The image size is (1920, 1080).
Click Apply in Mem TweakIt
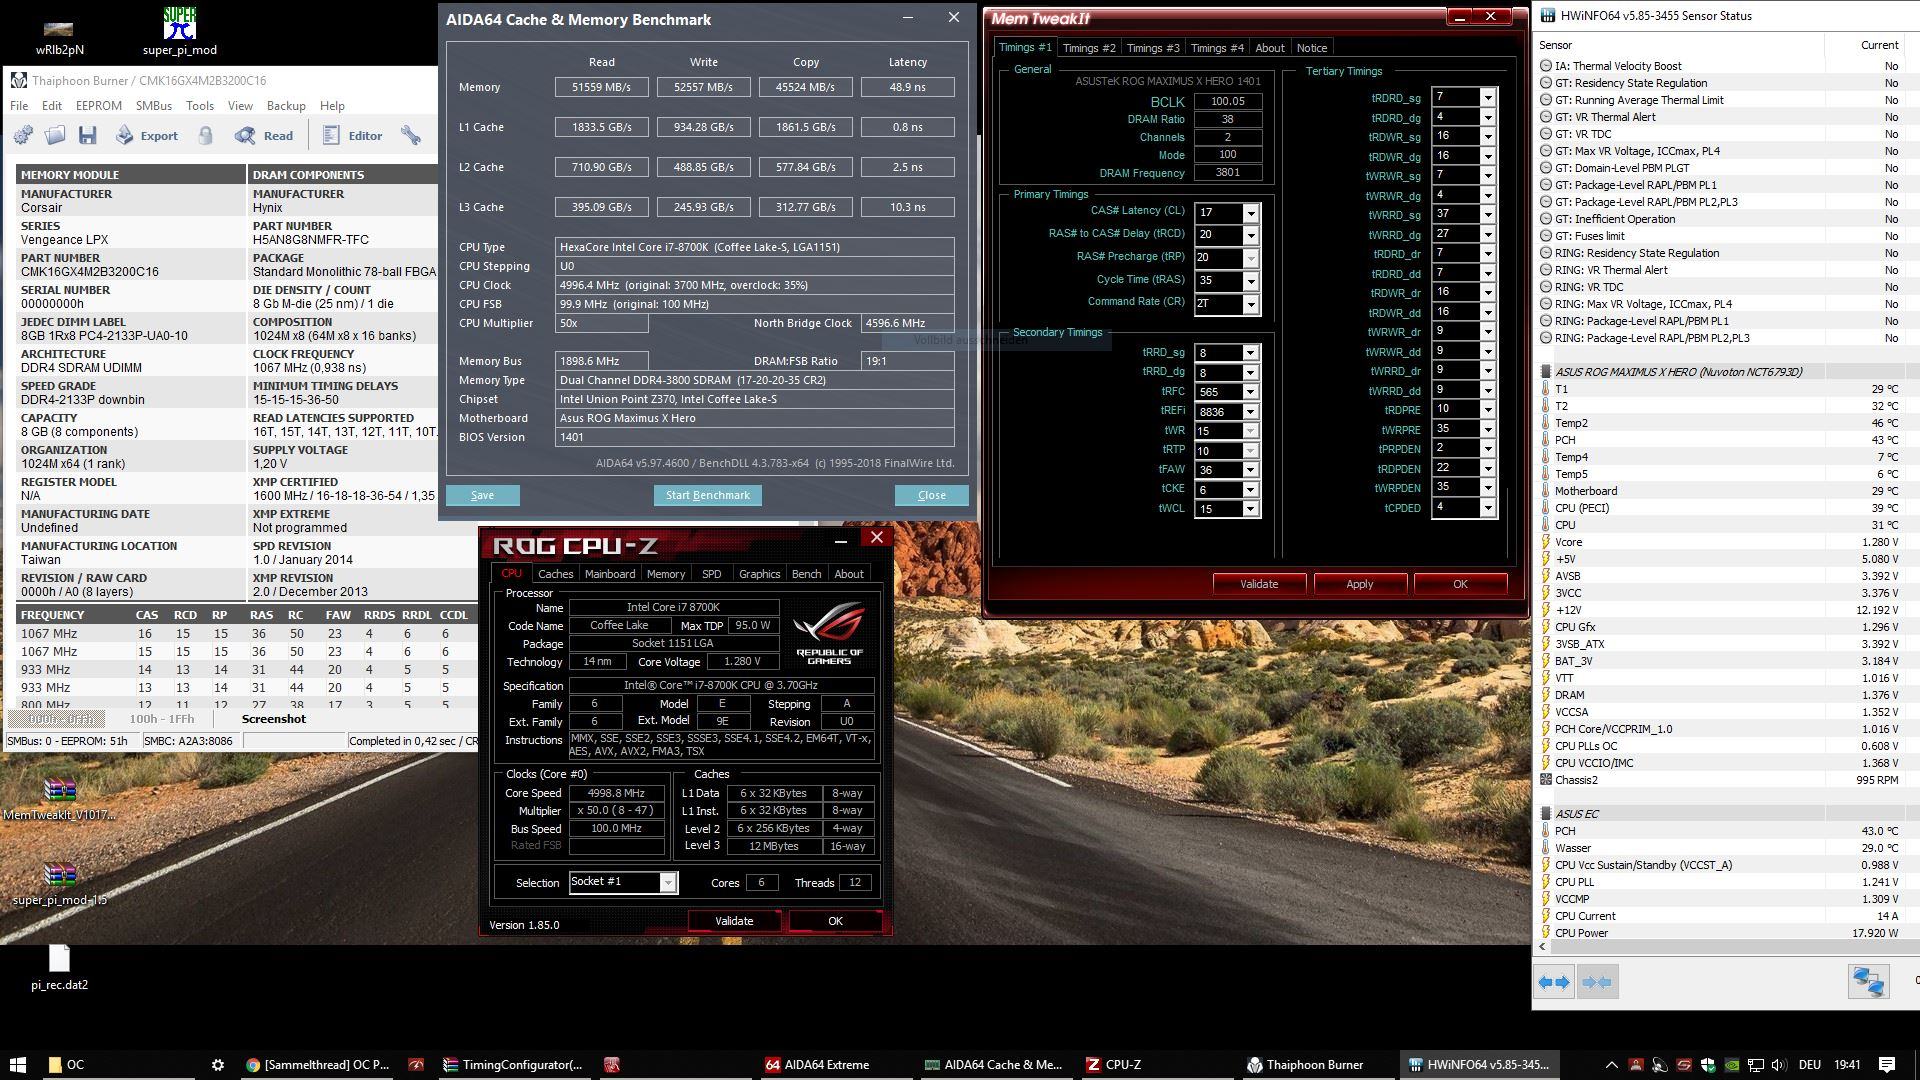point(1359,584)
